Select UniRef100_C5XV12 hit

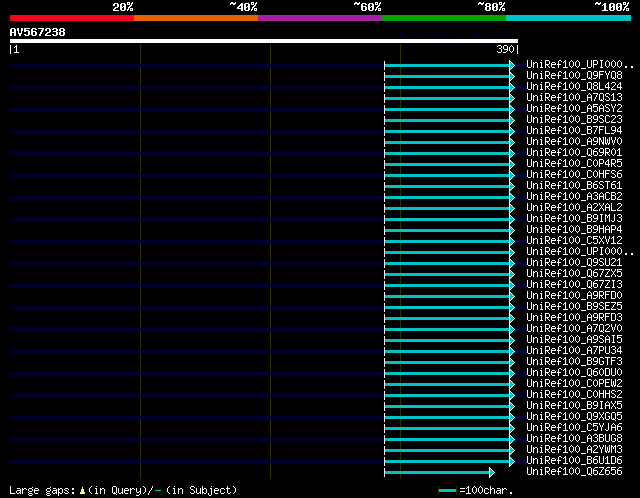pos(574,241)
